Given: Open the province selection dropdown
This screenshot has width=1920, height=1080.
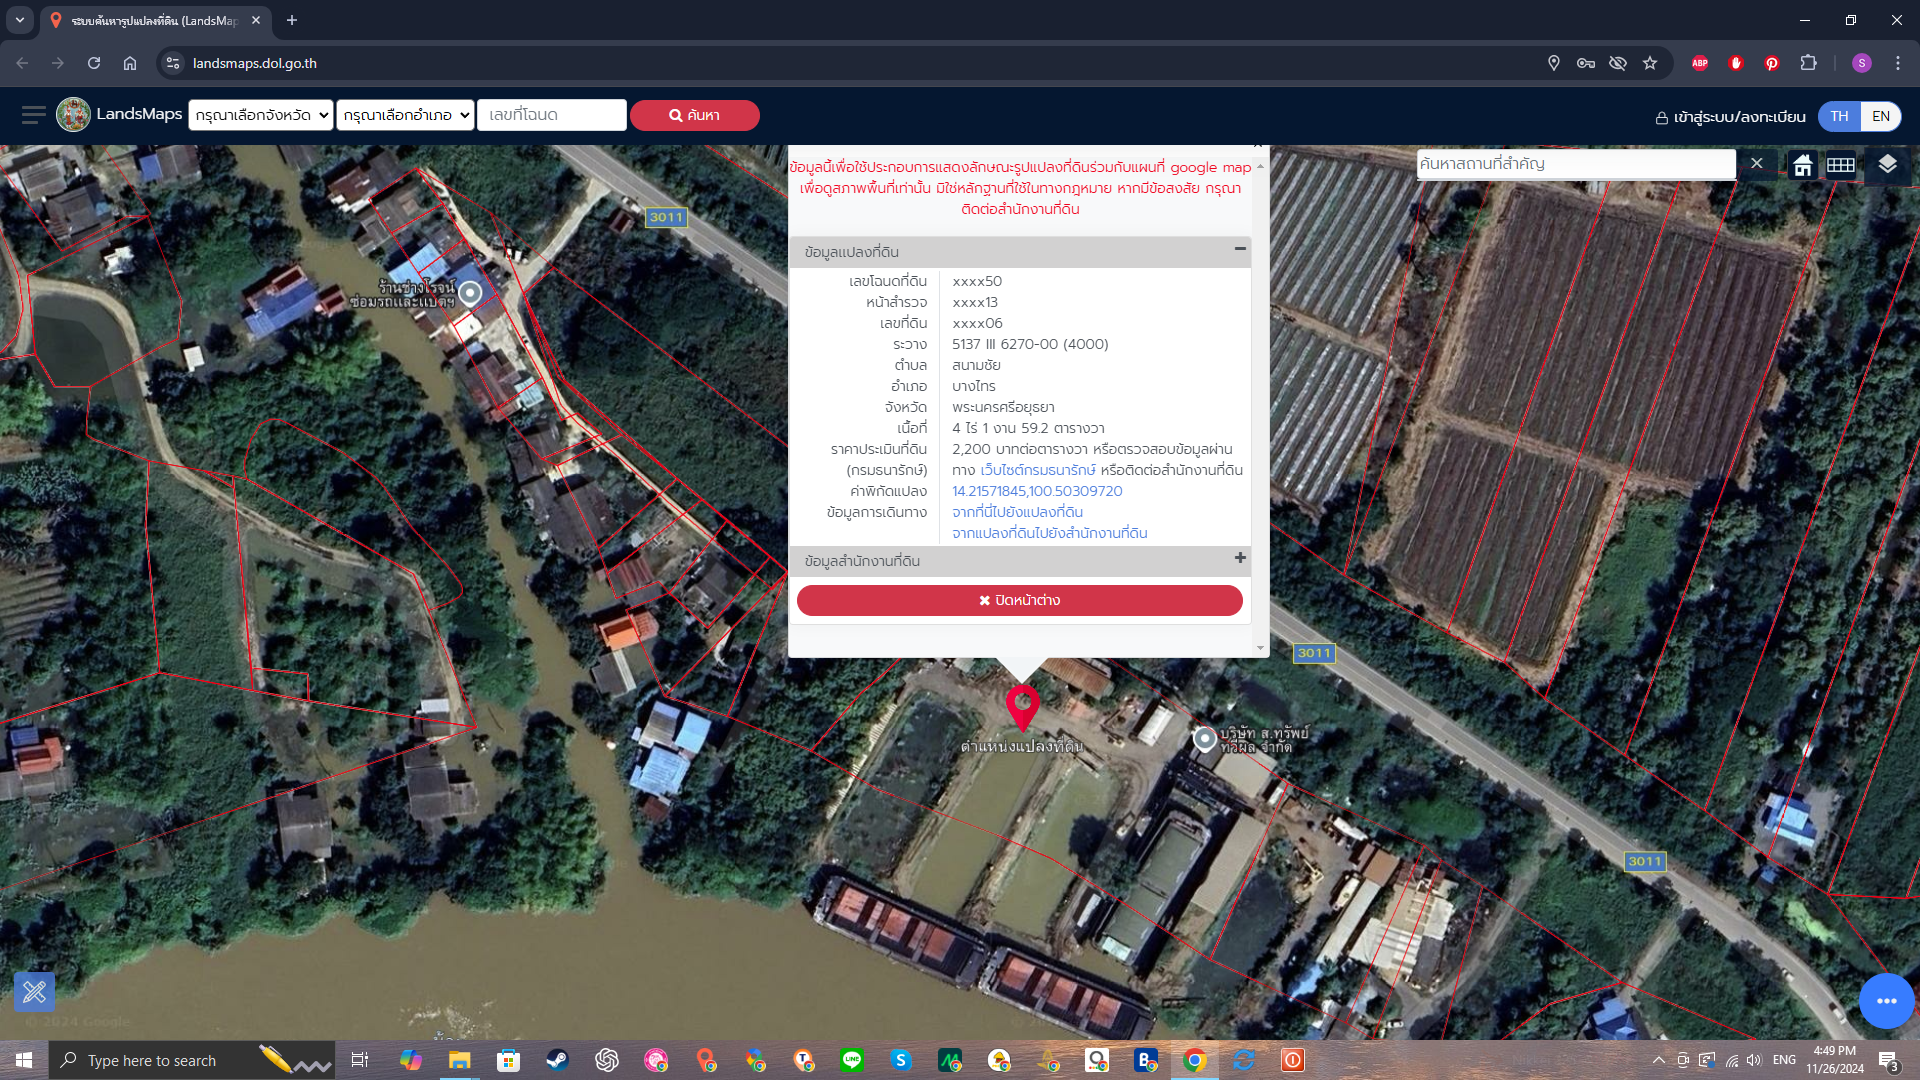Looking at the screenshot, I should click(x=260, y=115).
